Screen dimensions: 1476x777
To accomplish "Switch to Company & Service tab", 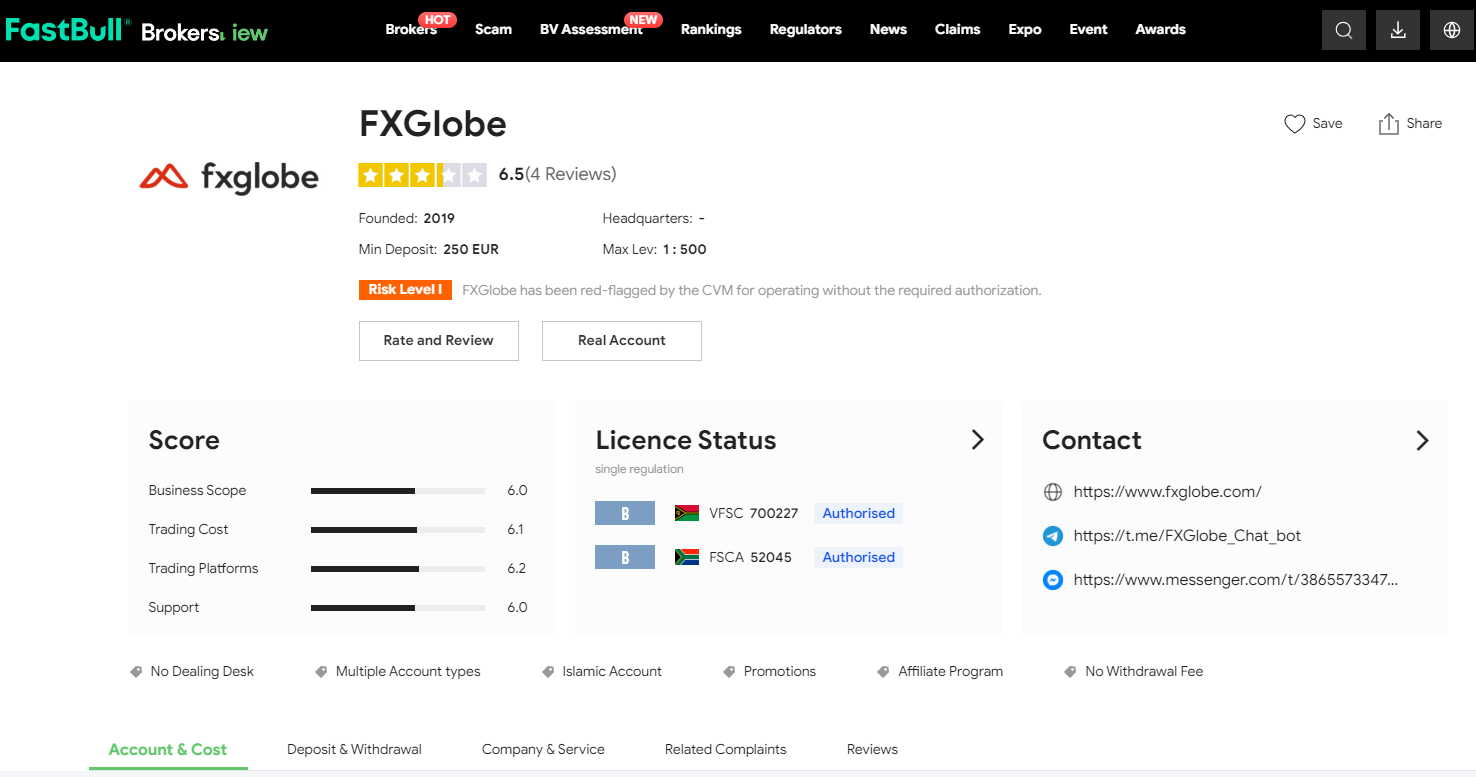I will (543, 750).
